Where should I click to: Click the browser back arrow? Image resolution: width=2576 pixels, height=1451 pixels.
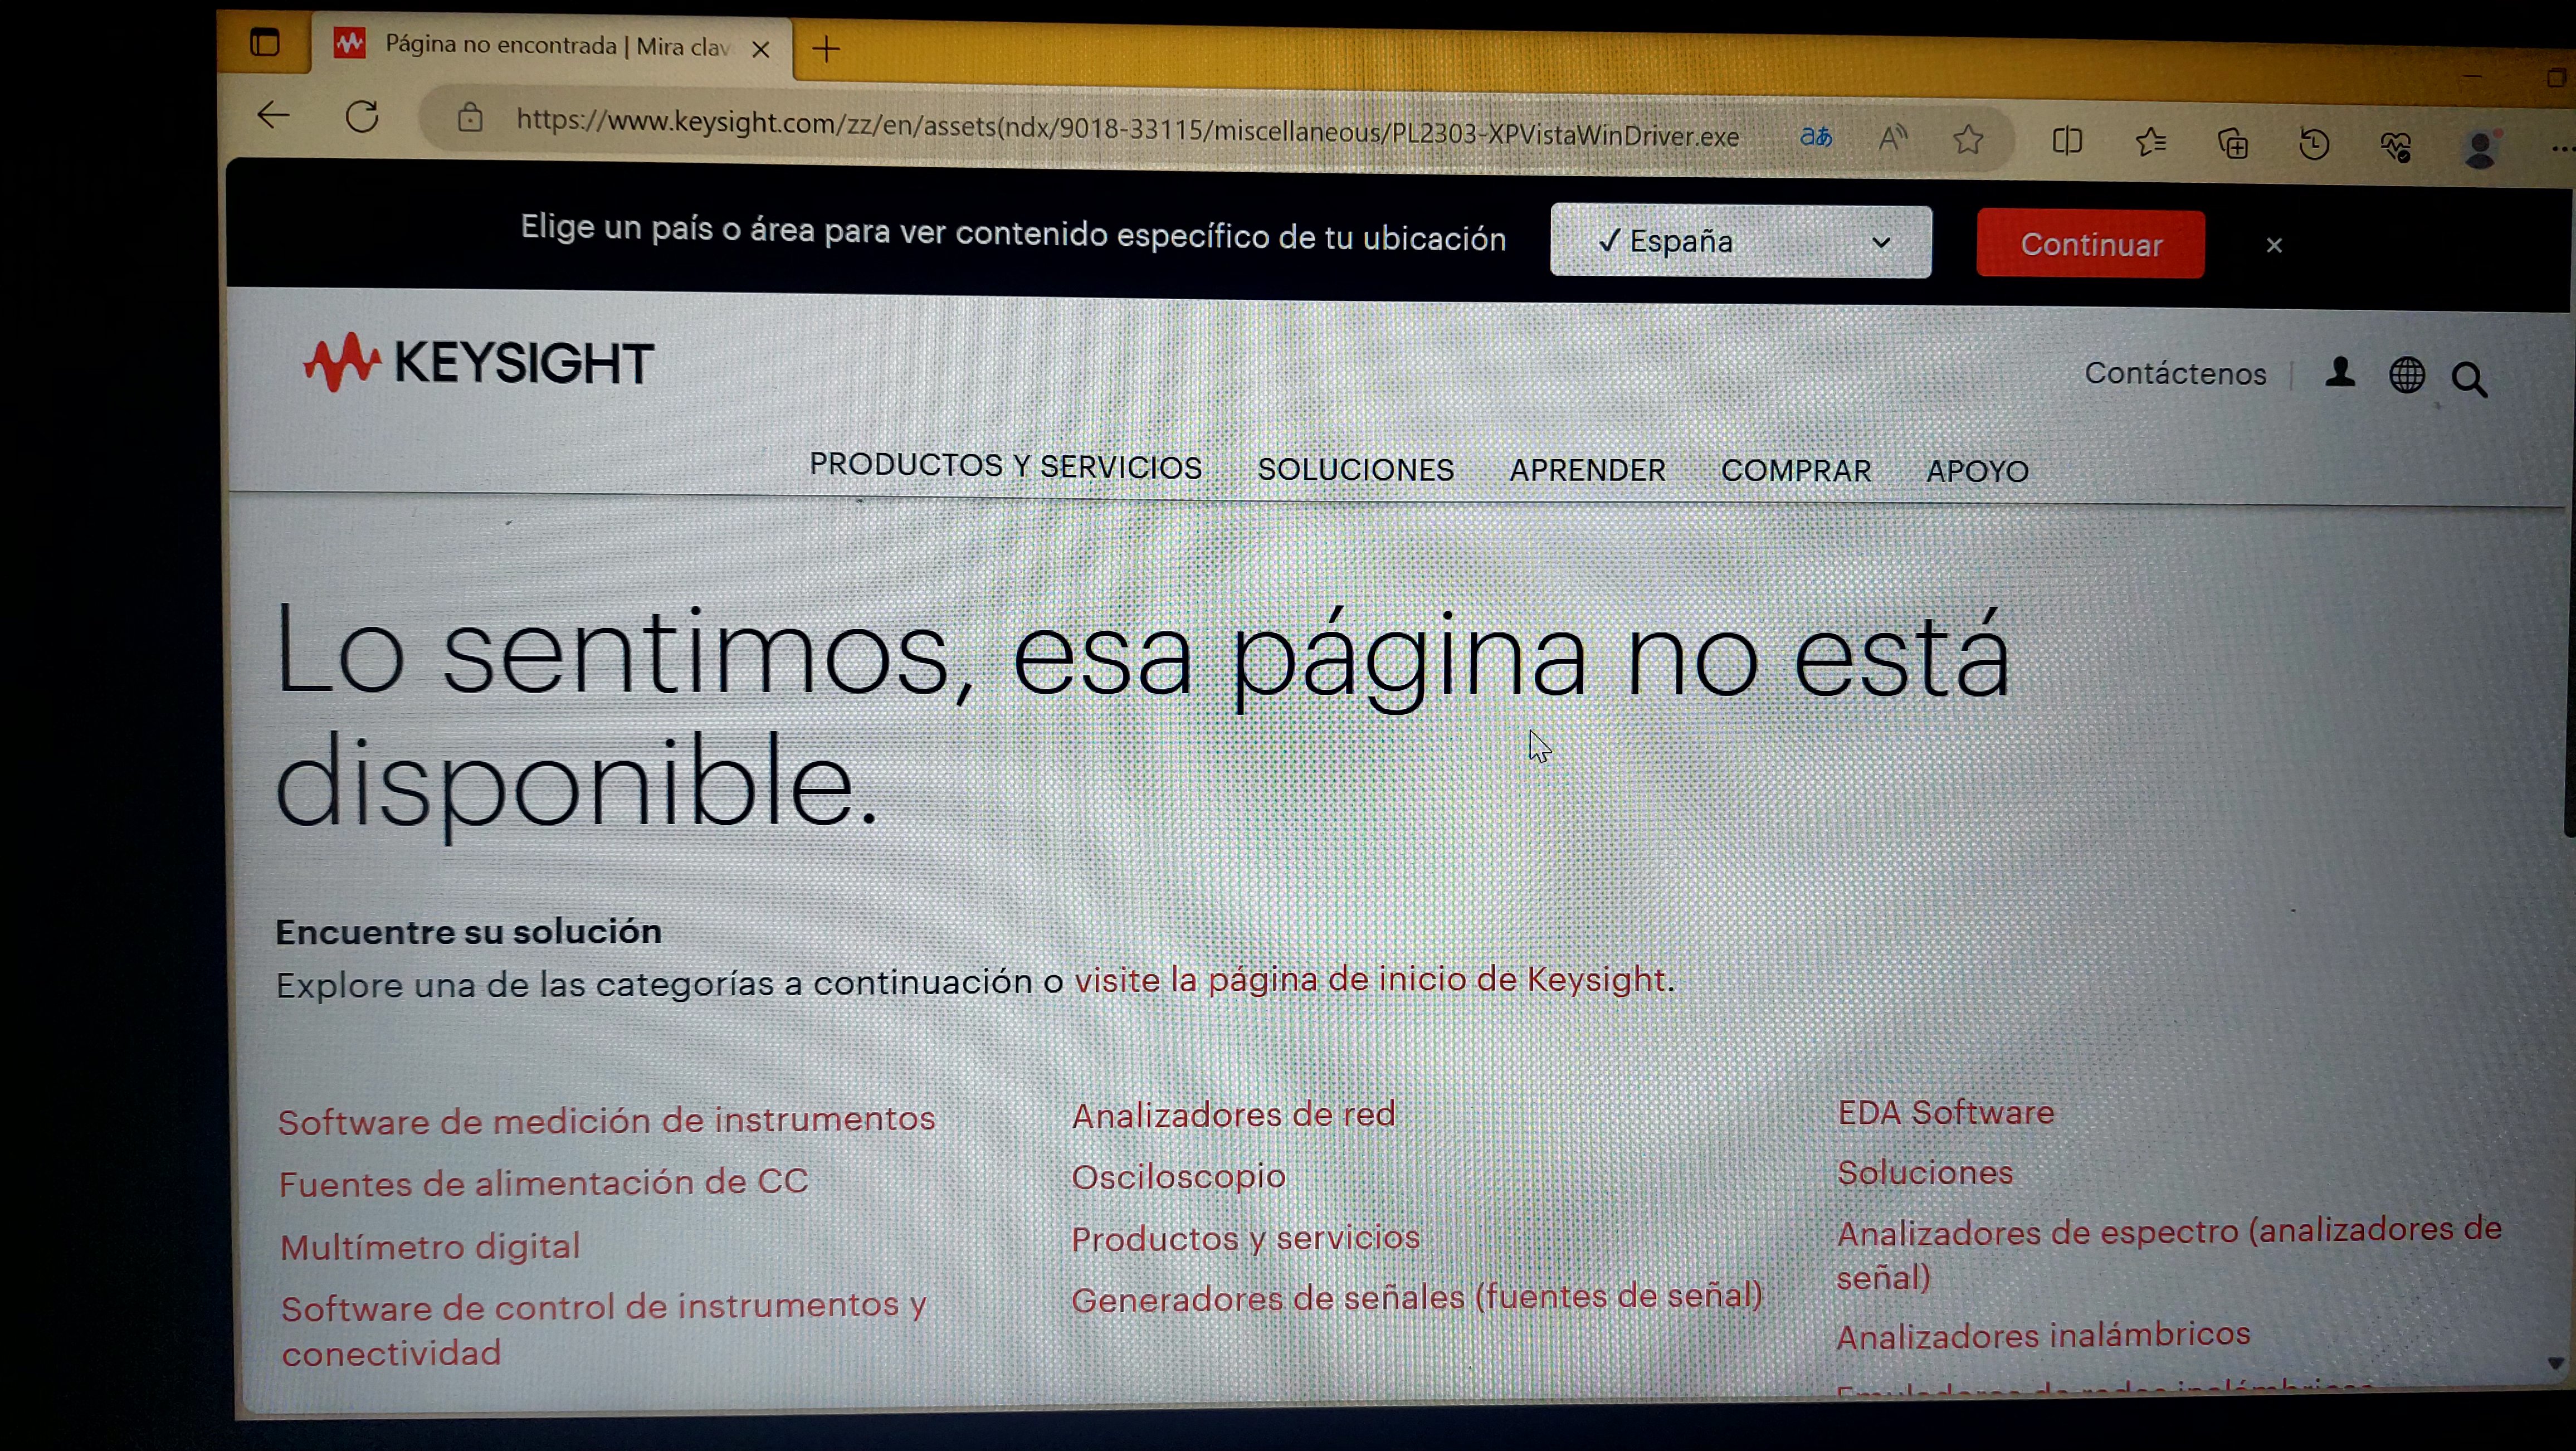click(x=273, y=115)
